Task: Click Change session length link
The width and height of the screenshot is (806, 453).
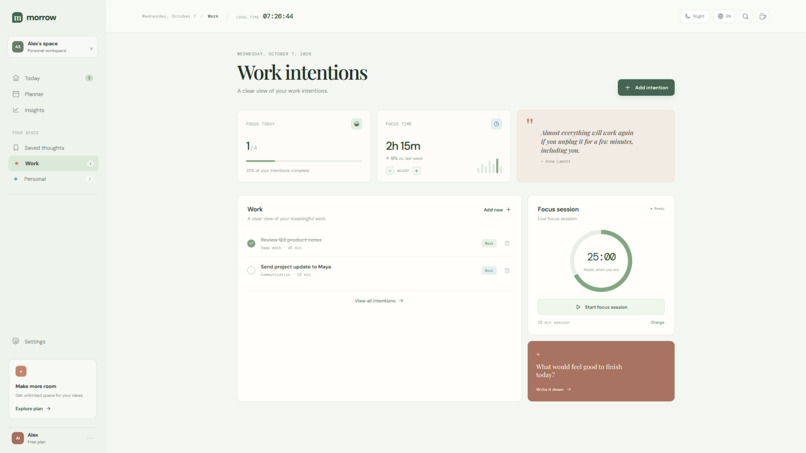Action: [657, 323]
